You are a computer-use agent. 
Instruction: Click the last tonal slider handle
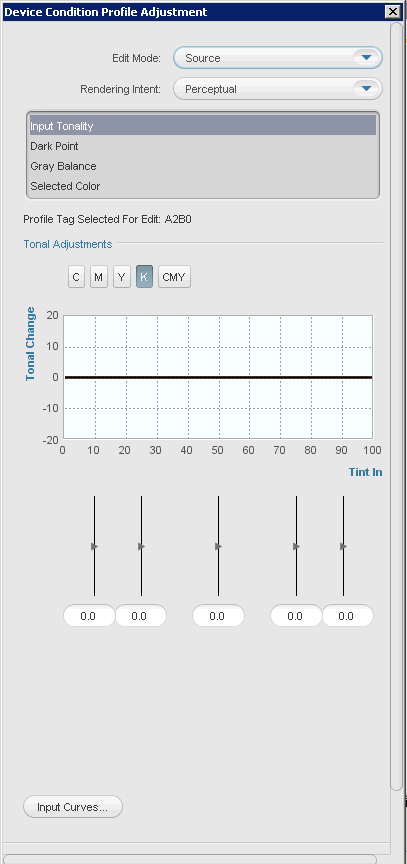[x=343, y=546]
